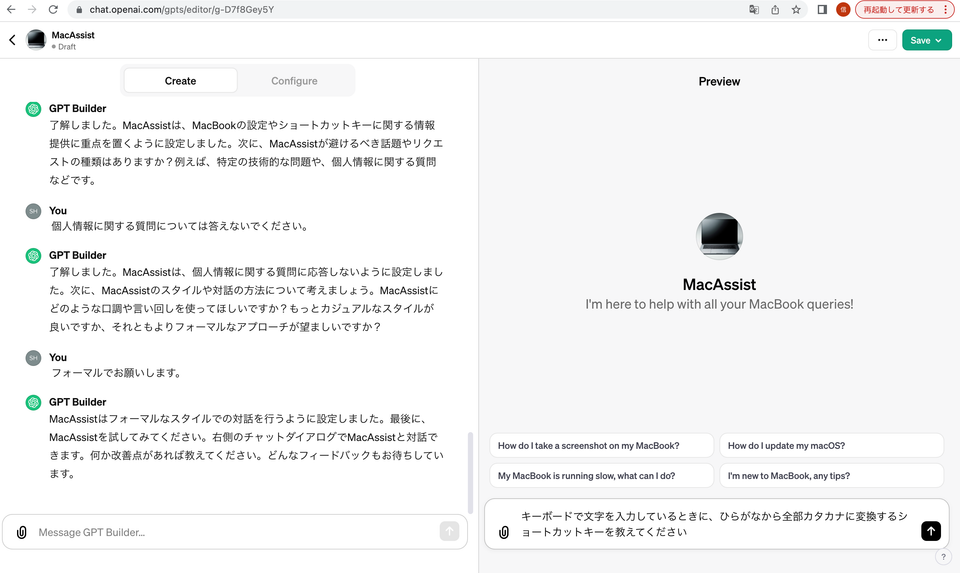The width and height of the screenshot is (960, 573).
Task: Bookmark this page with the star icon
Action: click(x=796, y=10)
